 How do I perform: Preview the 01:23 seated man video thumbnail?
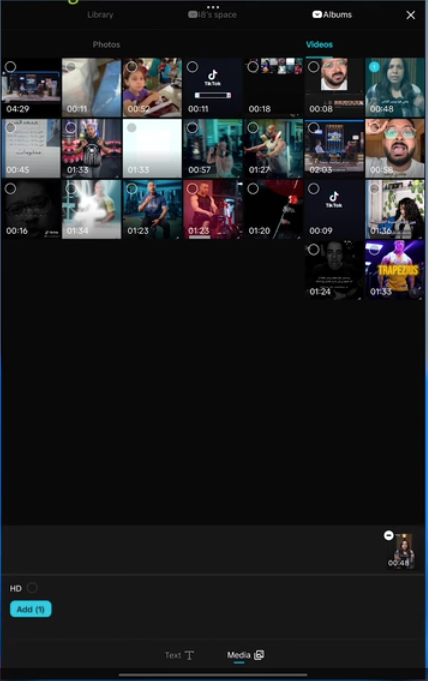click(152, 209)
